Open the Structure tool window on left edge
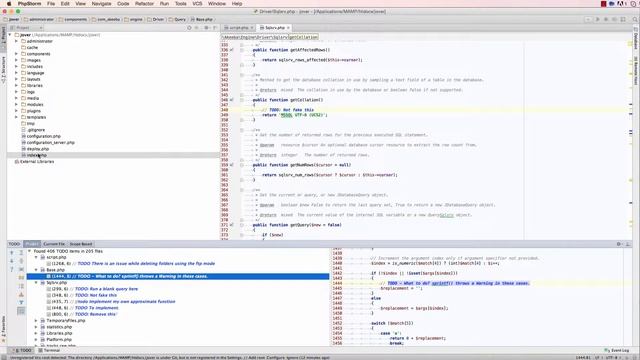The height and width of the screenshot is (360, 640). (x=3, y=69)
